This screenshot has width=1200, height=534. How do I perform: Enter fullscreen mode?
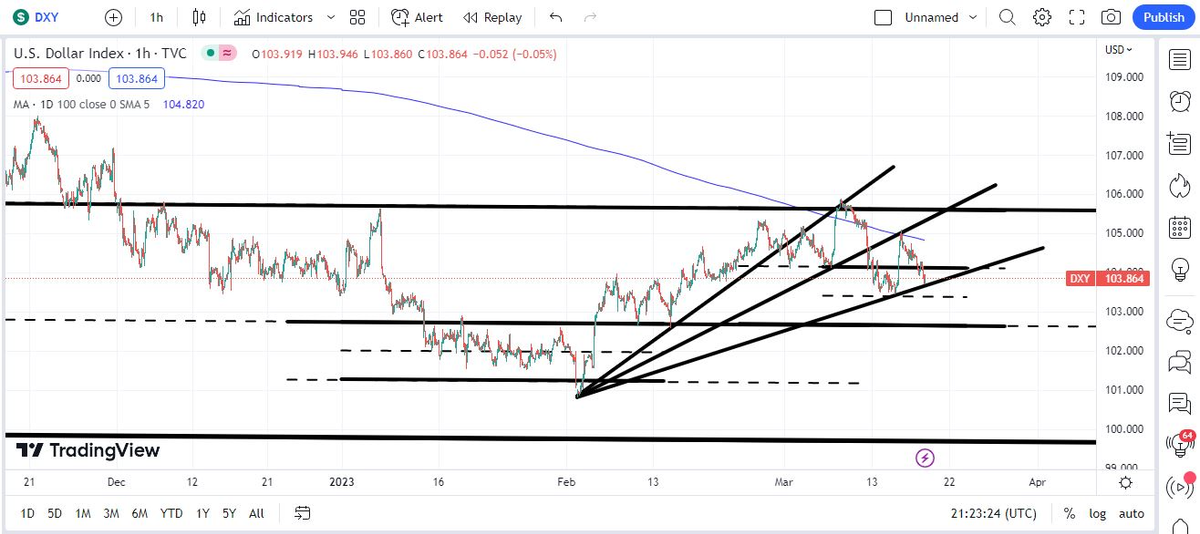[x=1076, y=17]
